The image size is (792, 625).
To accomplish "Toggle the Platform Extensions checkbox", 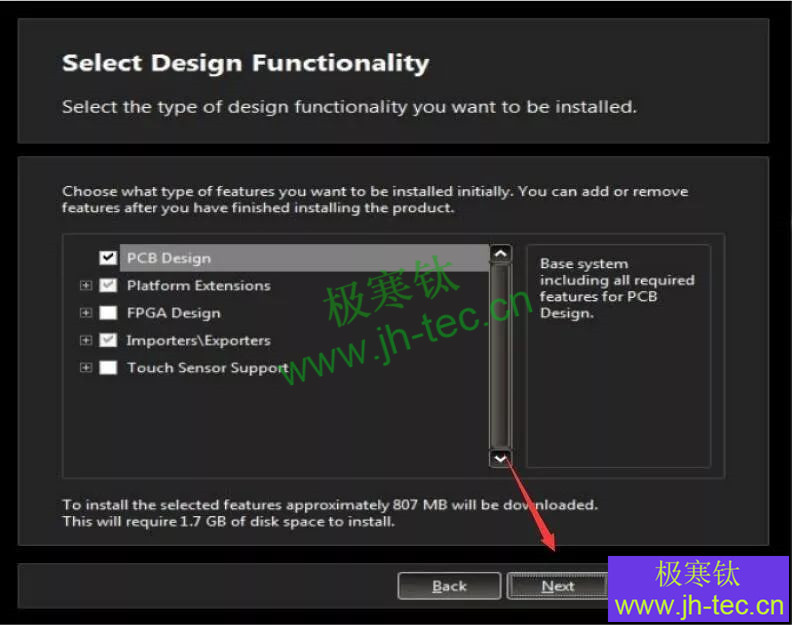I will coord(108,285).
